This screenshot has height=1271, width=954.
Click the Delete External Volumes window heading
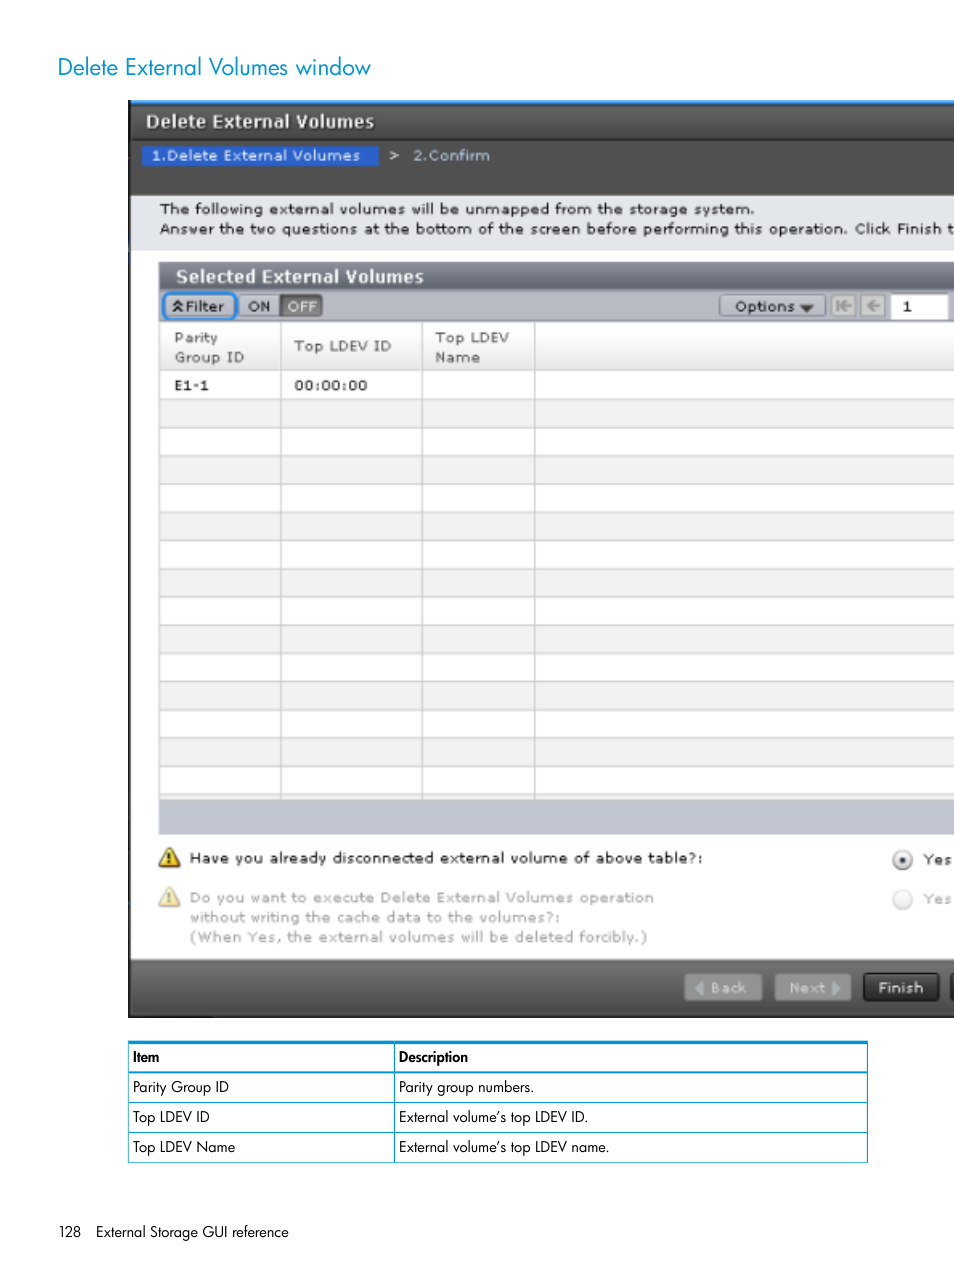pos(214,67)
